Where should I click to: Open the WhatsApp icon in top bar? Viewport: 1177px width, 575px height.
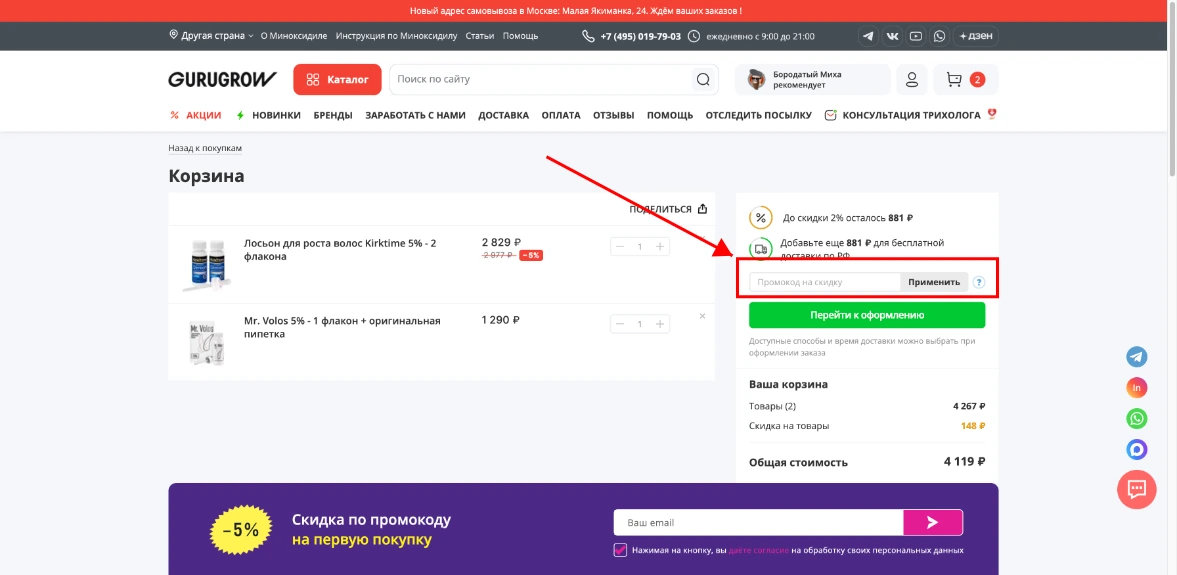(x=940, y=36)
